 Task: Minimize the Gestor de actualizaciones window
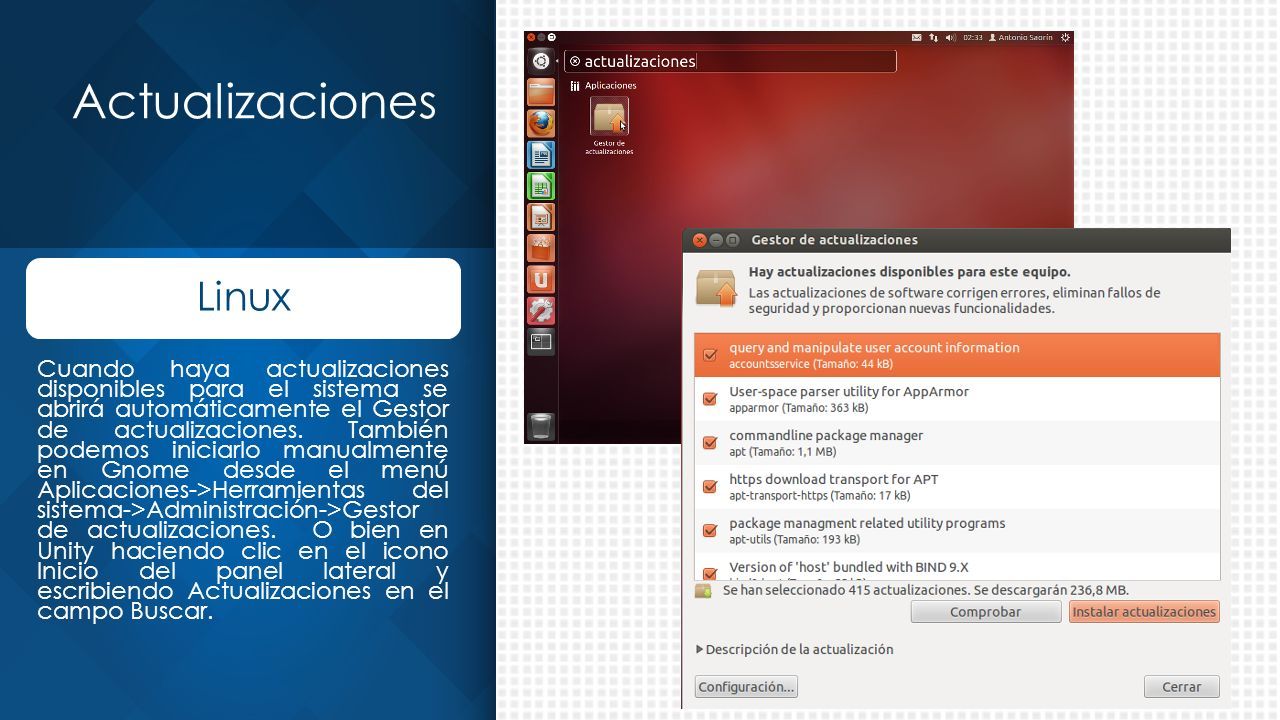pyautogui.click(x=716, y=240)
